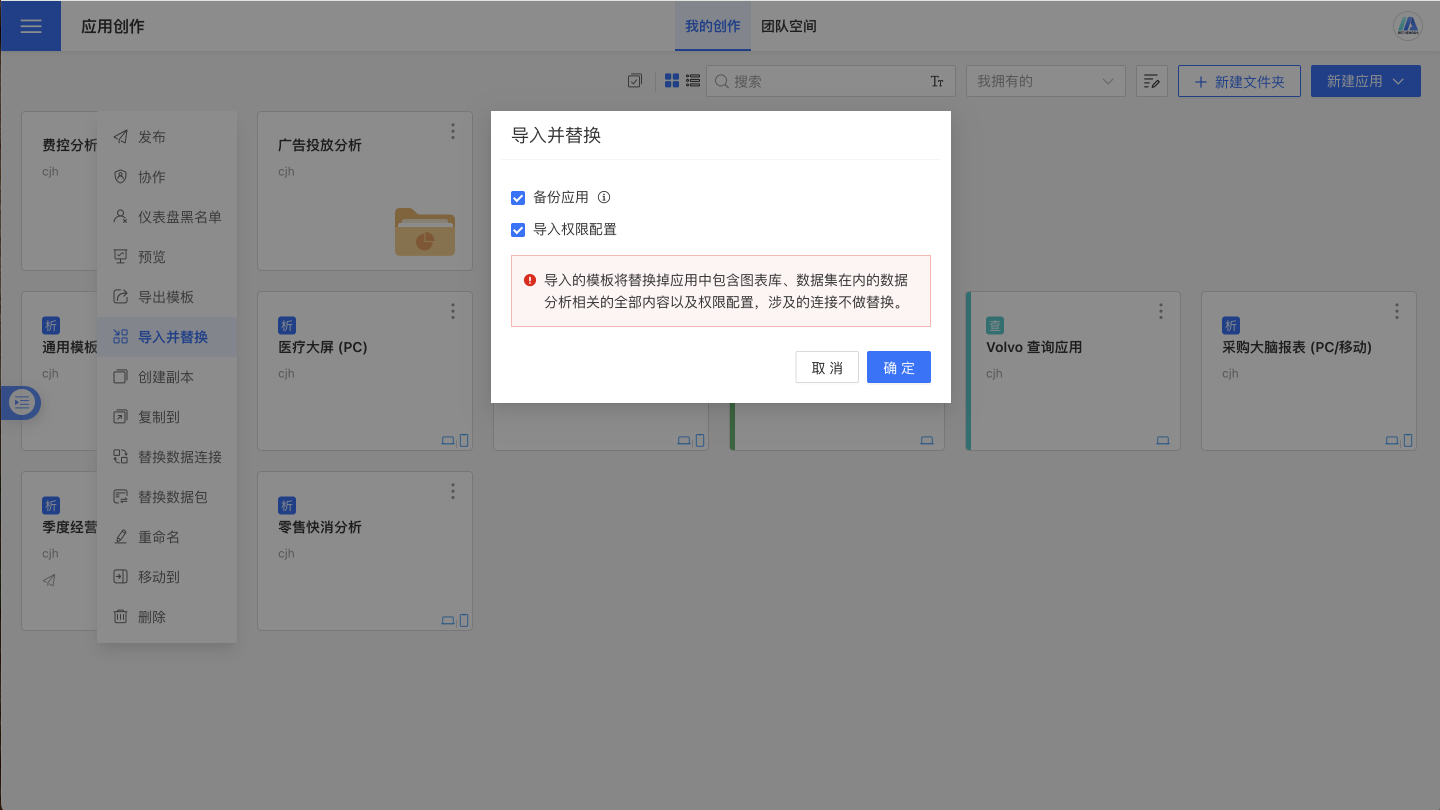Viewport: 1440px width, 810px height.
Task: Click the batch select icon
Action: (634, 81)
